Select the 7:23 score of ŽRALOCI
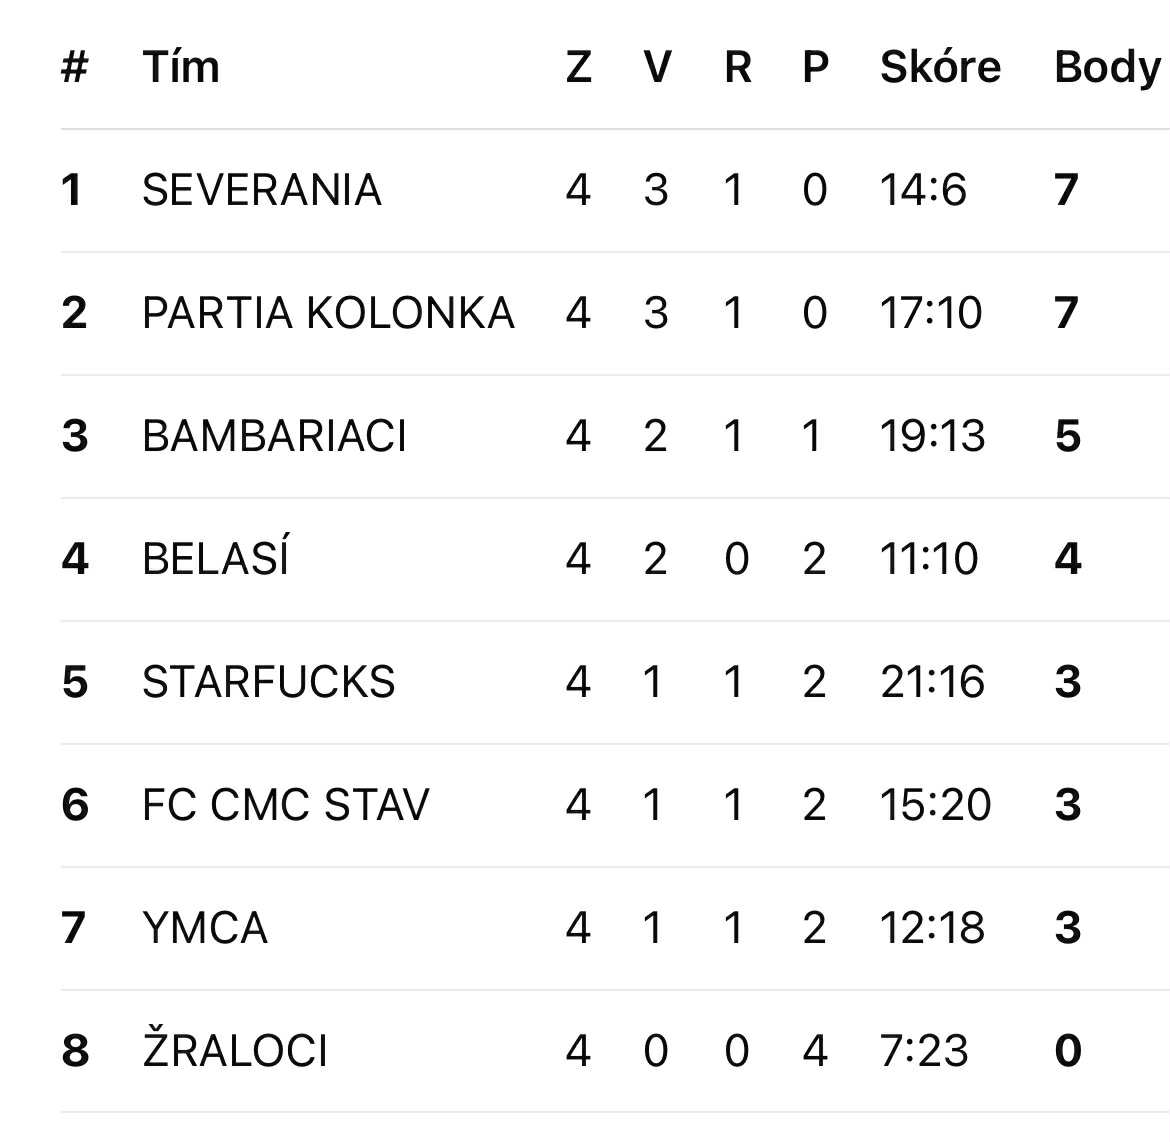 click(924, 1051)
